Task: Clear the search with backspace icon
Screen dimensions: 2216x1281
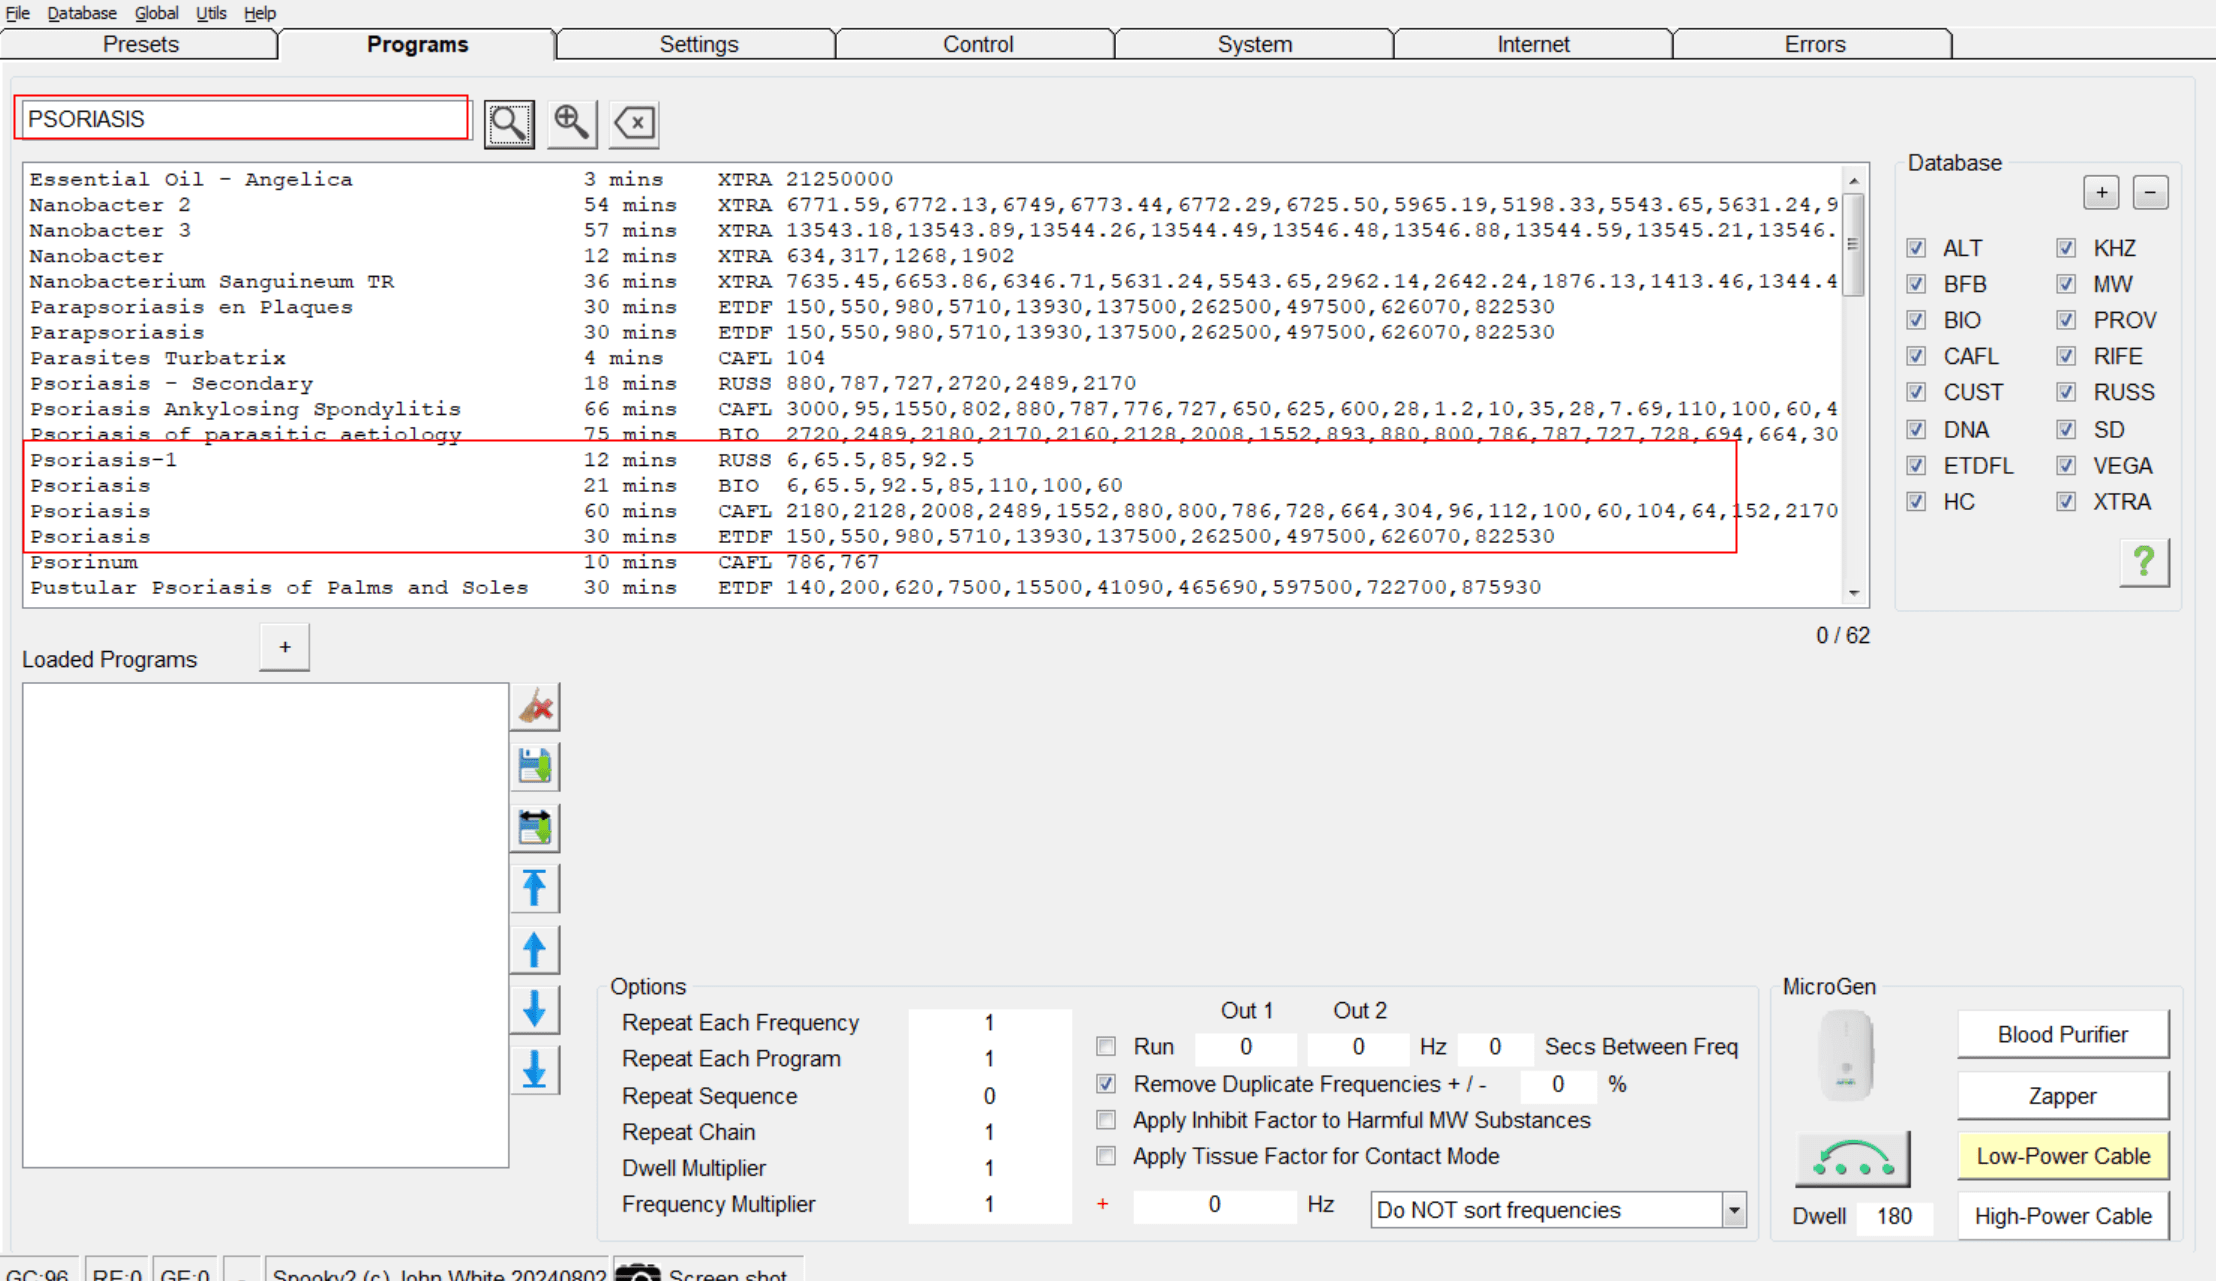Action: (x=635, y=124)
